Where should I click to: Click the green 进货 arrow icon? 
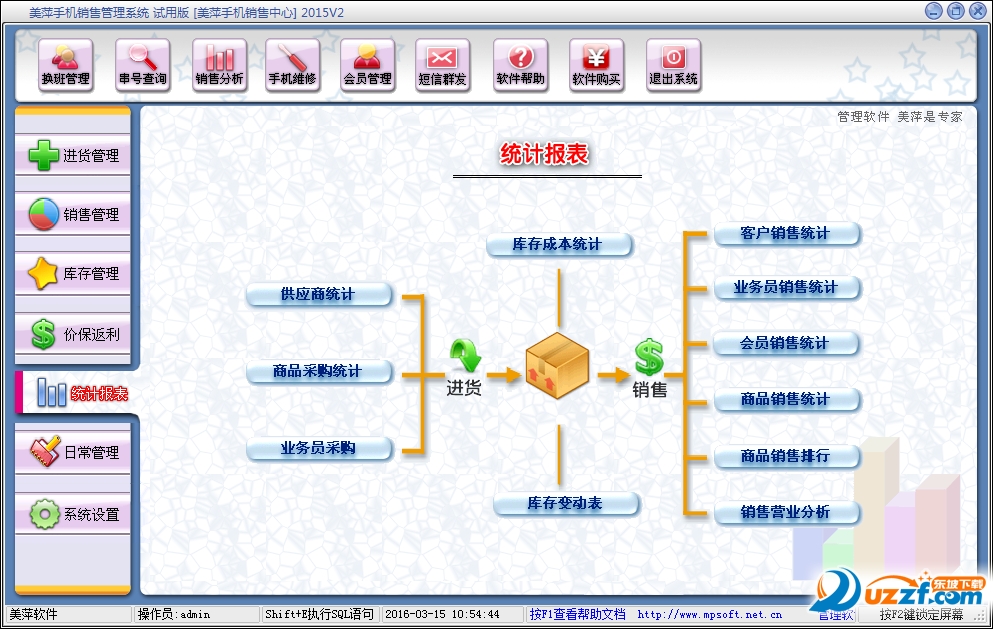[465, 355]
